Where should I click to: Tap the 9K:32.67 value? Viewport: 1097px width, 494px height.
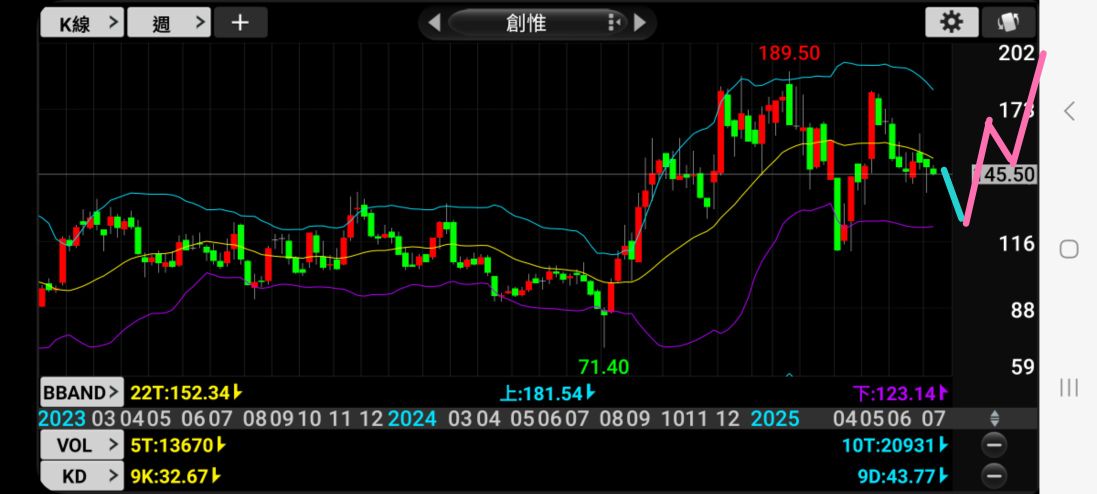click(176, 477)
